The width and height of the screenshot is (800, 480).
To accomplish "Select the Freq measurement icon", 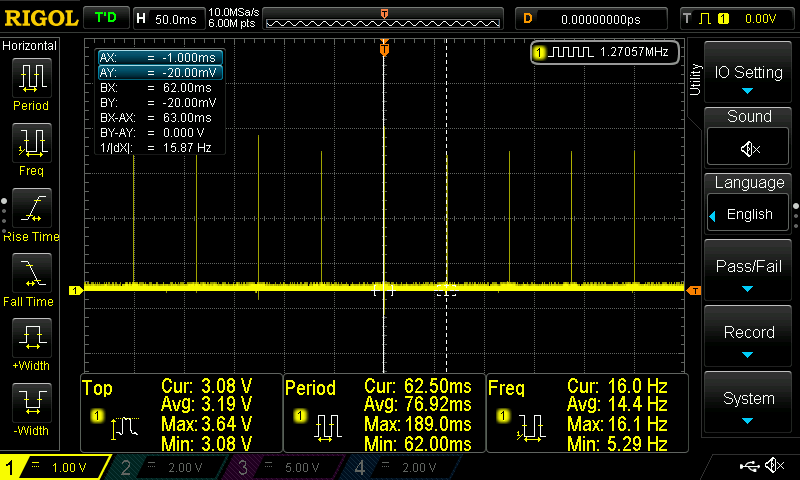I will pyautogui.click(x=31, y=144).
